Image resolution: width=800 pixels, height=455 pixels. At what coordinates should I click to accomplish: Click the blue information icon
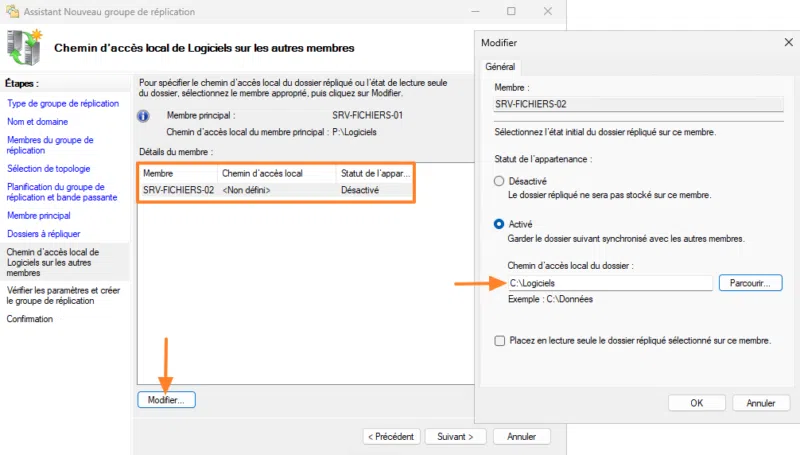click(145, 116)
